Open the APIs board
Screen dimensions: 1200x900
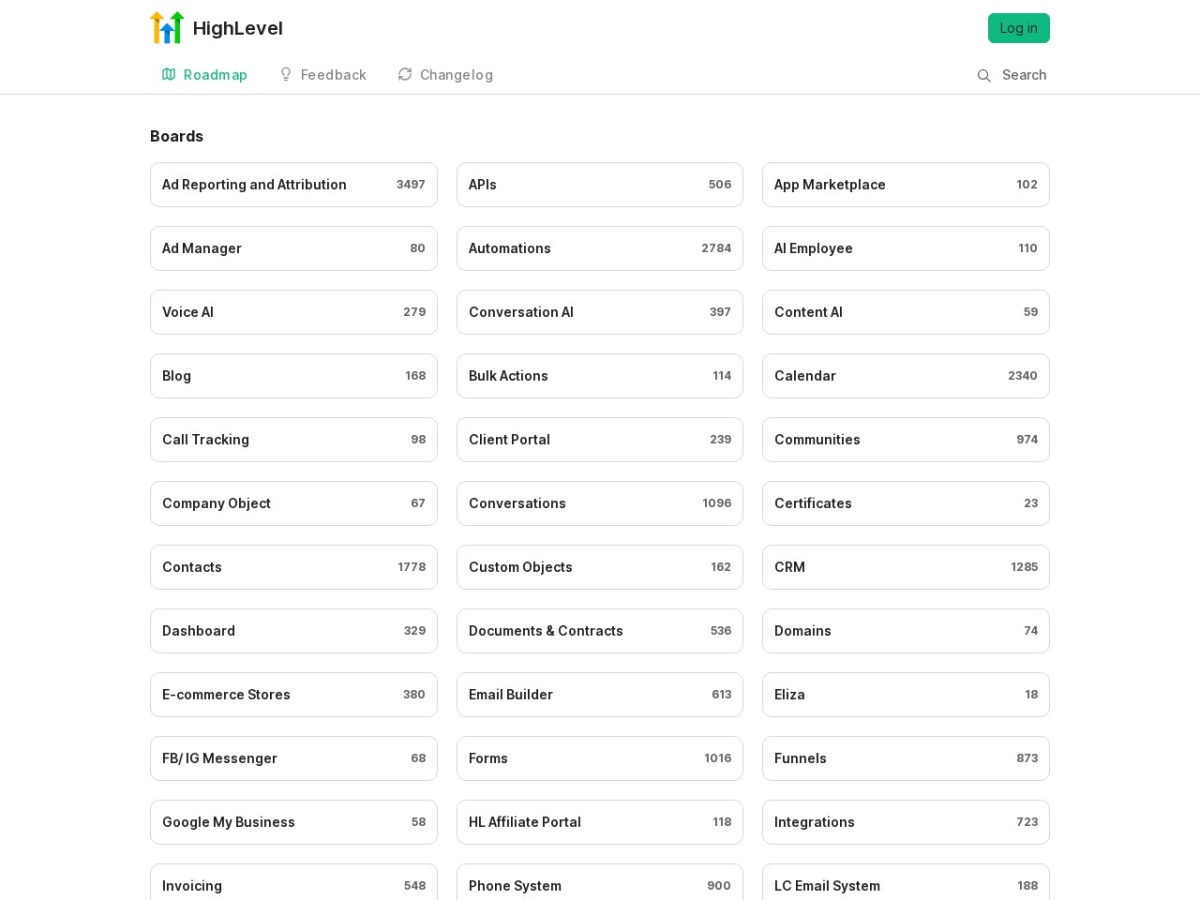tap(600, 185)
